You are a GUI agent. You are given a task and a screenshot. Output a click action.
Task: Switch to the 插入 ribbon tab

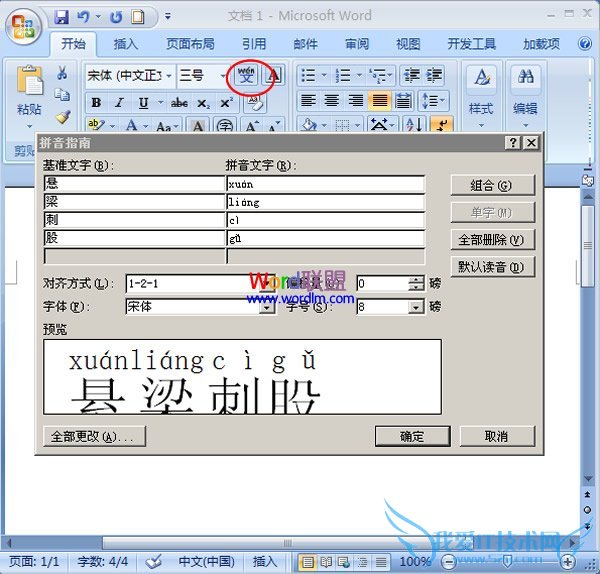tap(126, 44)
